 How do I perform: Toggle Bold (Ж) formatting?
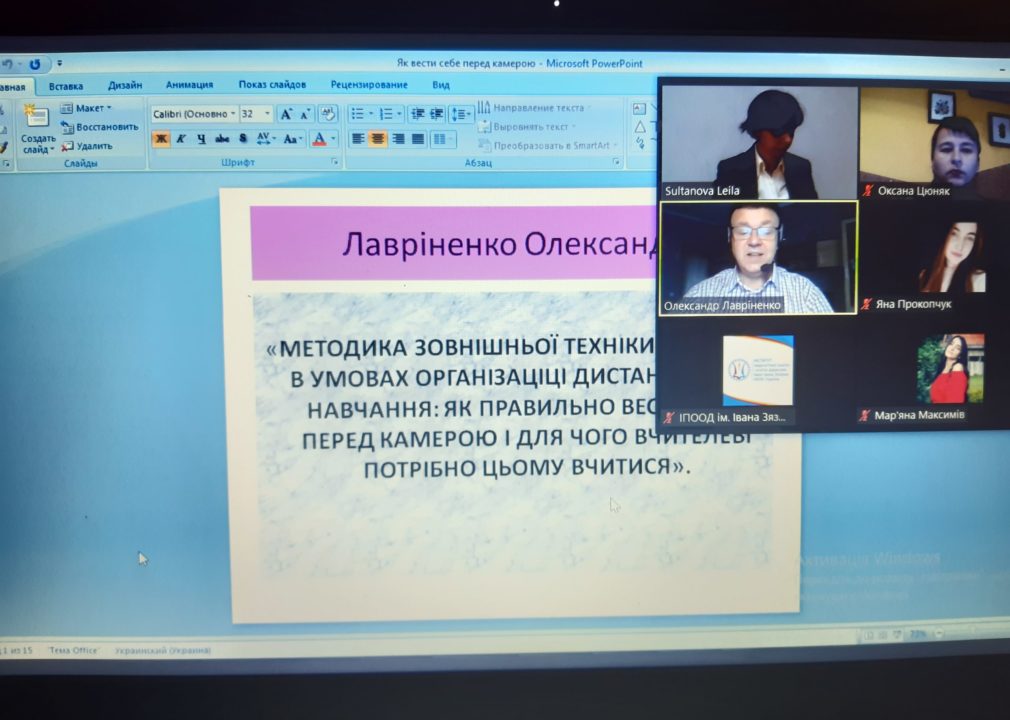[161, 138]
